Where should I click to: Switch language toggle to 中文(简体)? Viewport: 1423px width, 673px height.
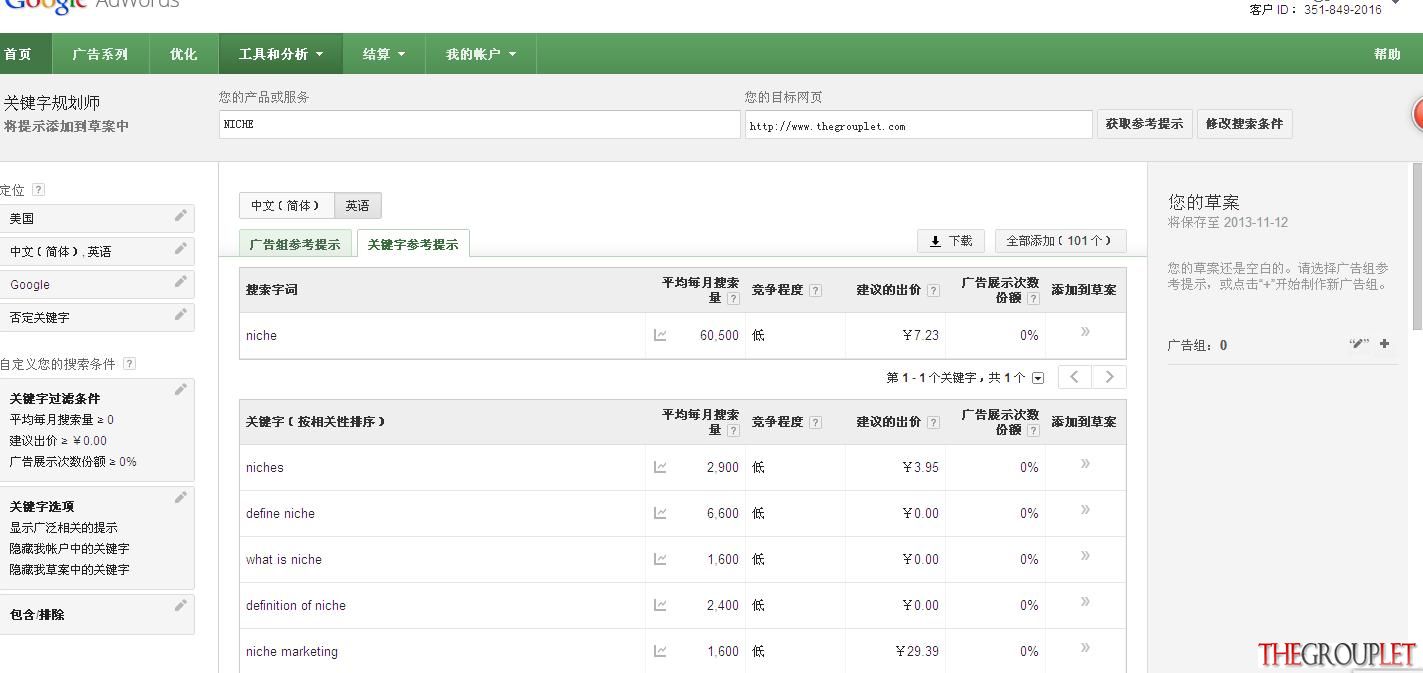pos(287,206)
